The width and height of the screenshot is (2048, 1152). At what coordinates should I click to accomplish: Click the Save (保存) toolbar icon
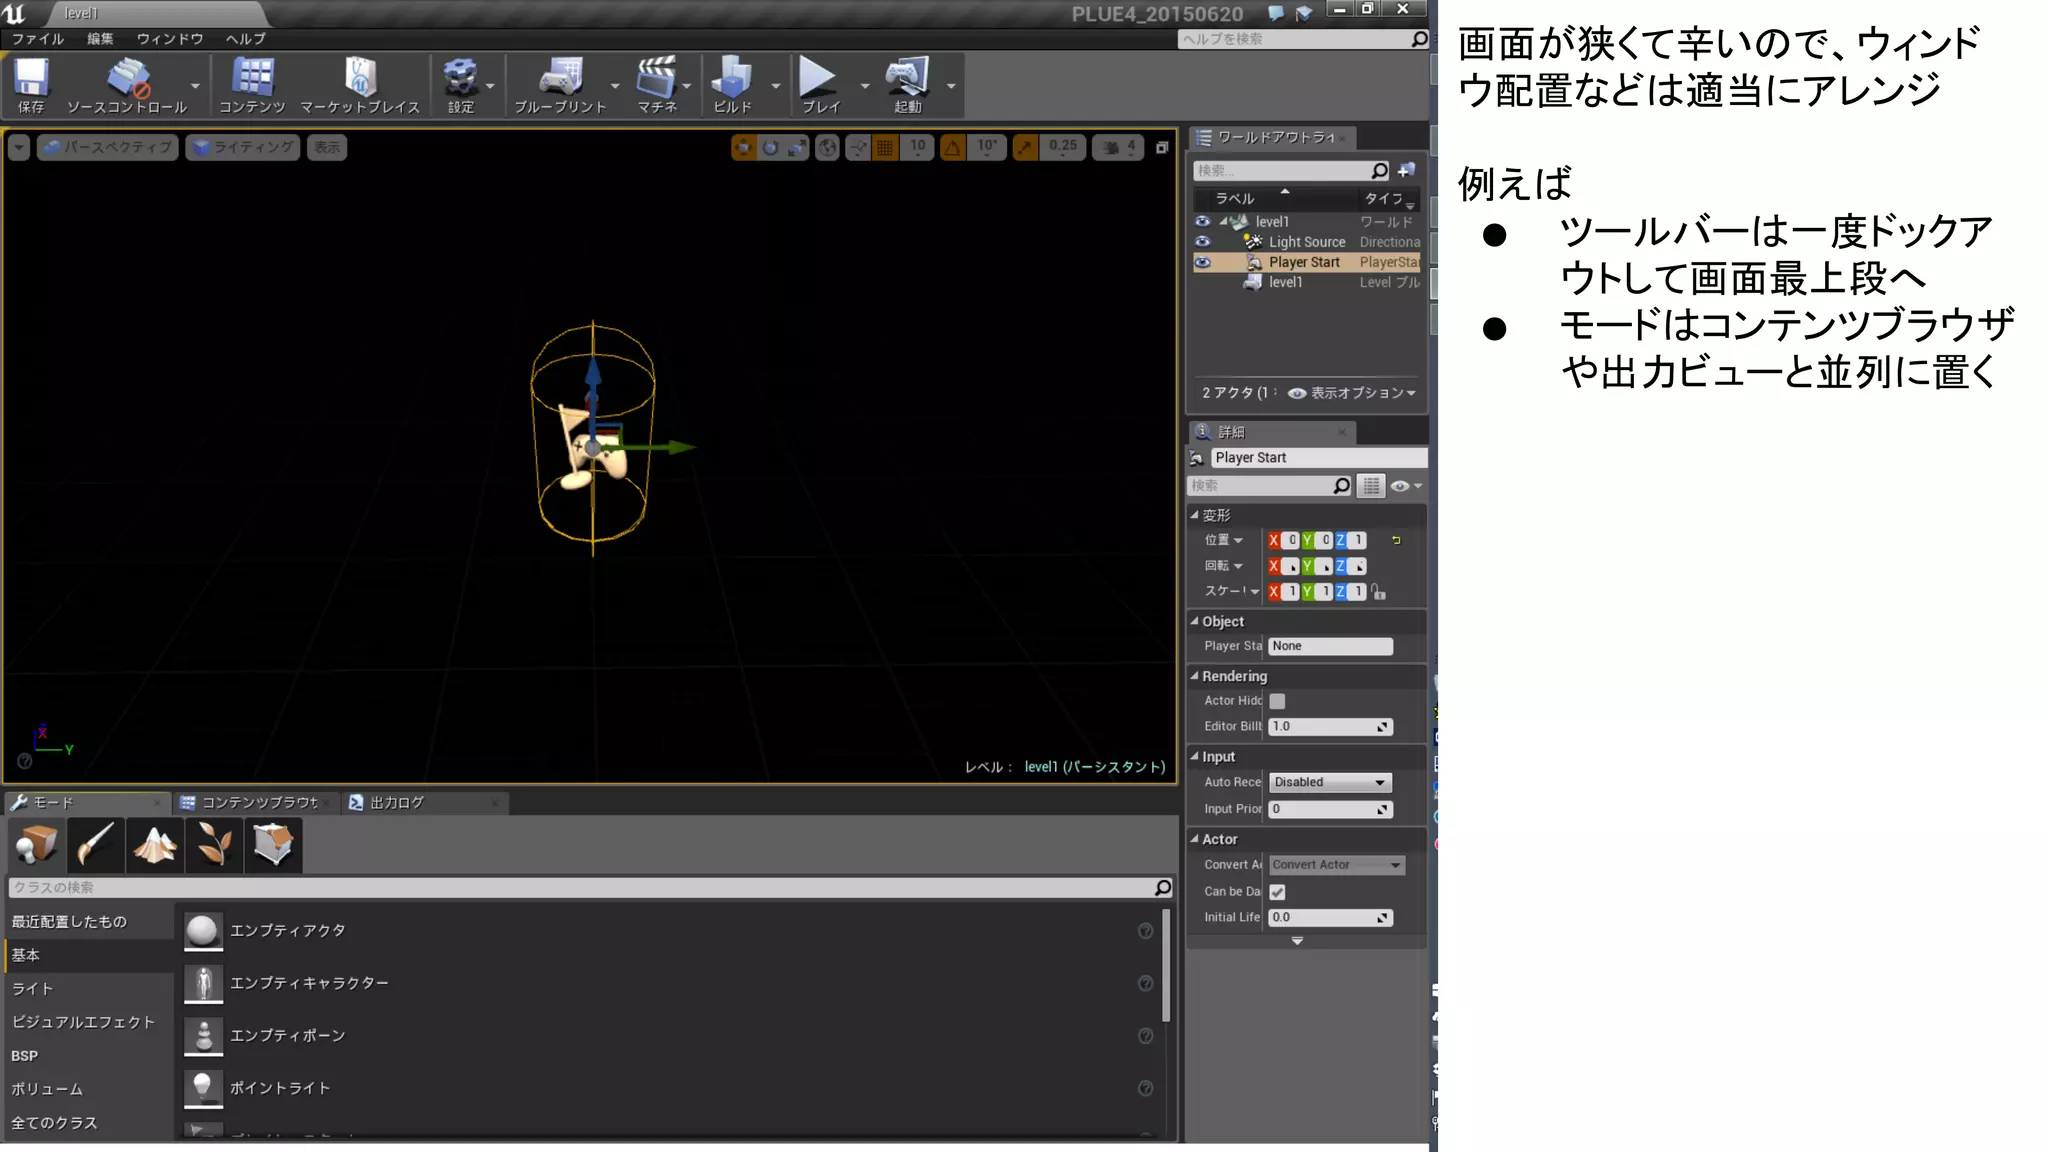pos(31,82)
